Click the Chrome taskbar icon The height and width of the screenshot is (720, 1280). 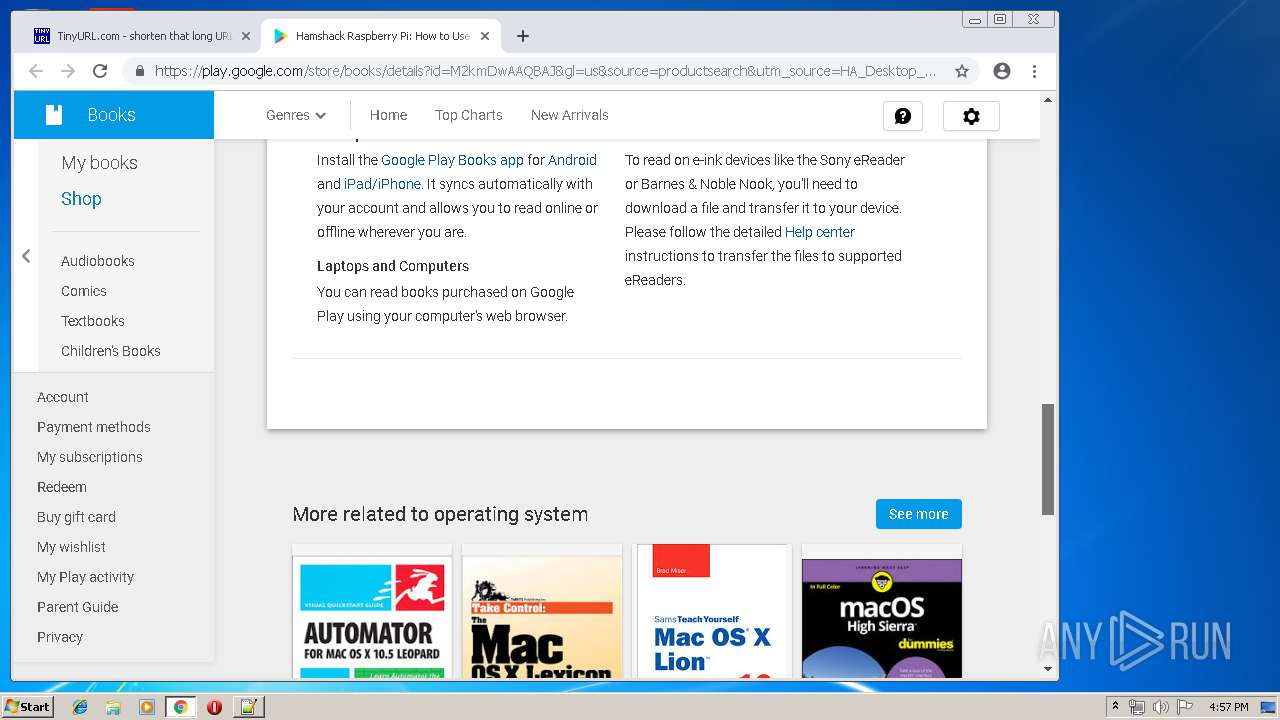pos(180,707)
